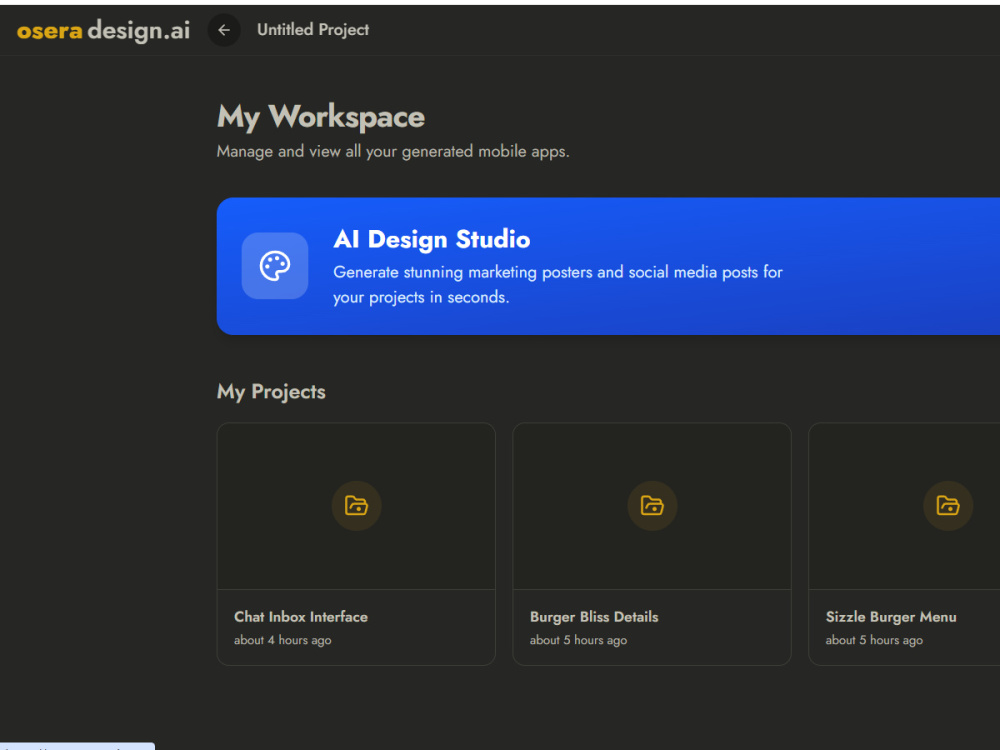Click the My Workspace heading
The height and width of the screenshot is (750, 1000).
[321, 117]
